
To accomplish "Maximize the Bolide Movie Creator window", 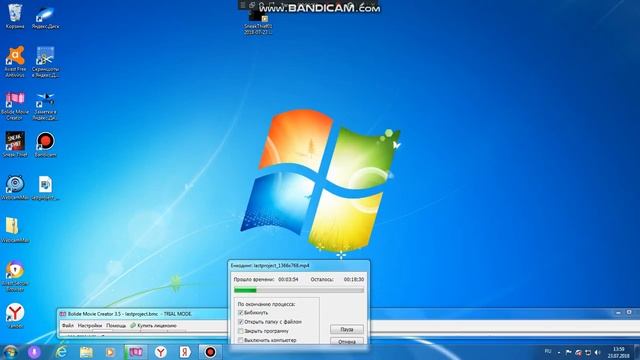I will (629, 313).
